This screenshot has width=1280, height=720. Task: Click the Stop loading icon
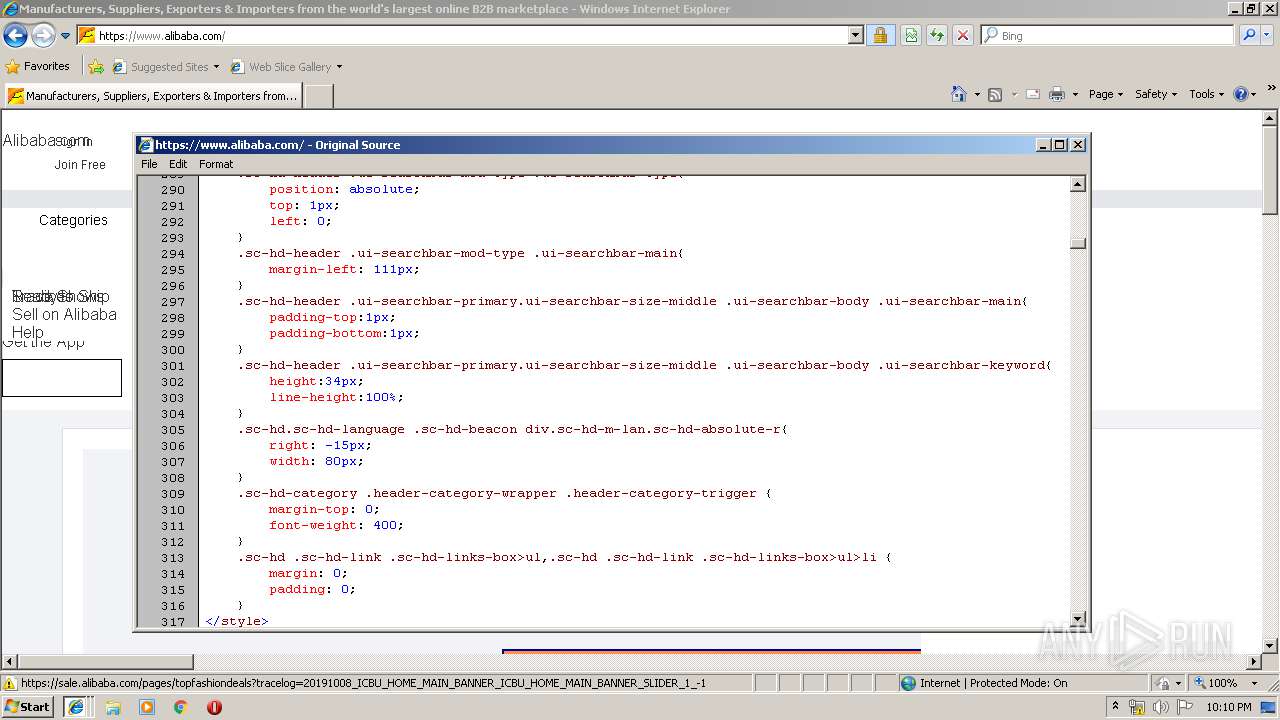pyautogui.click(x=963, y=36)
